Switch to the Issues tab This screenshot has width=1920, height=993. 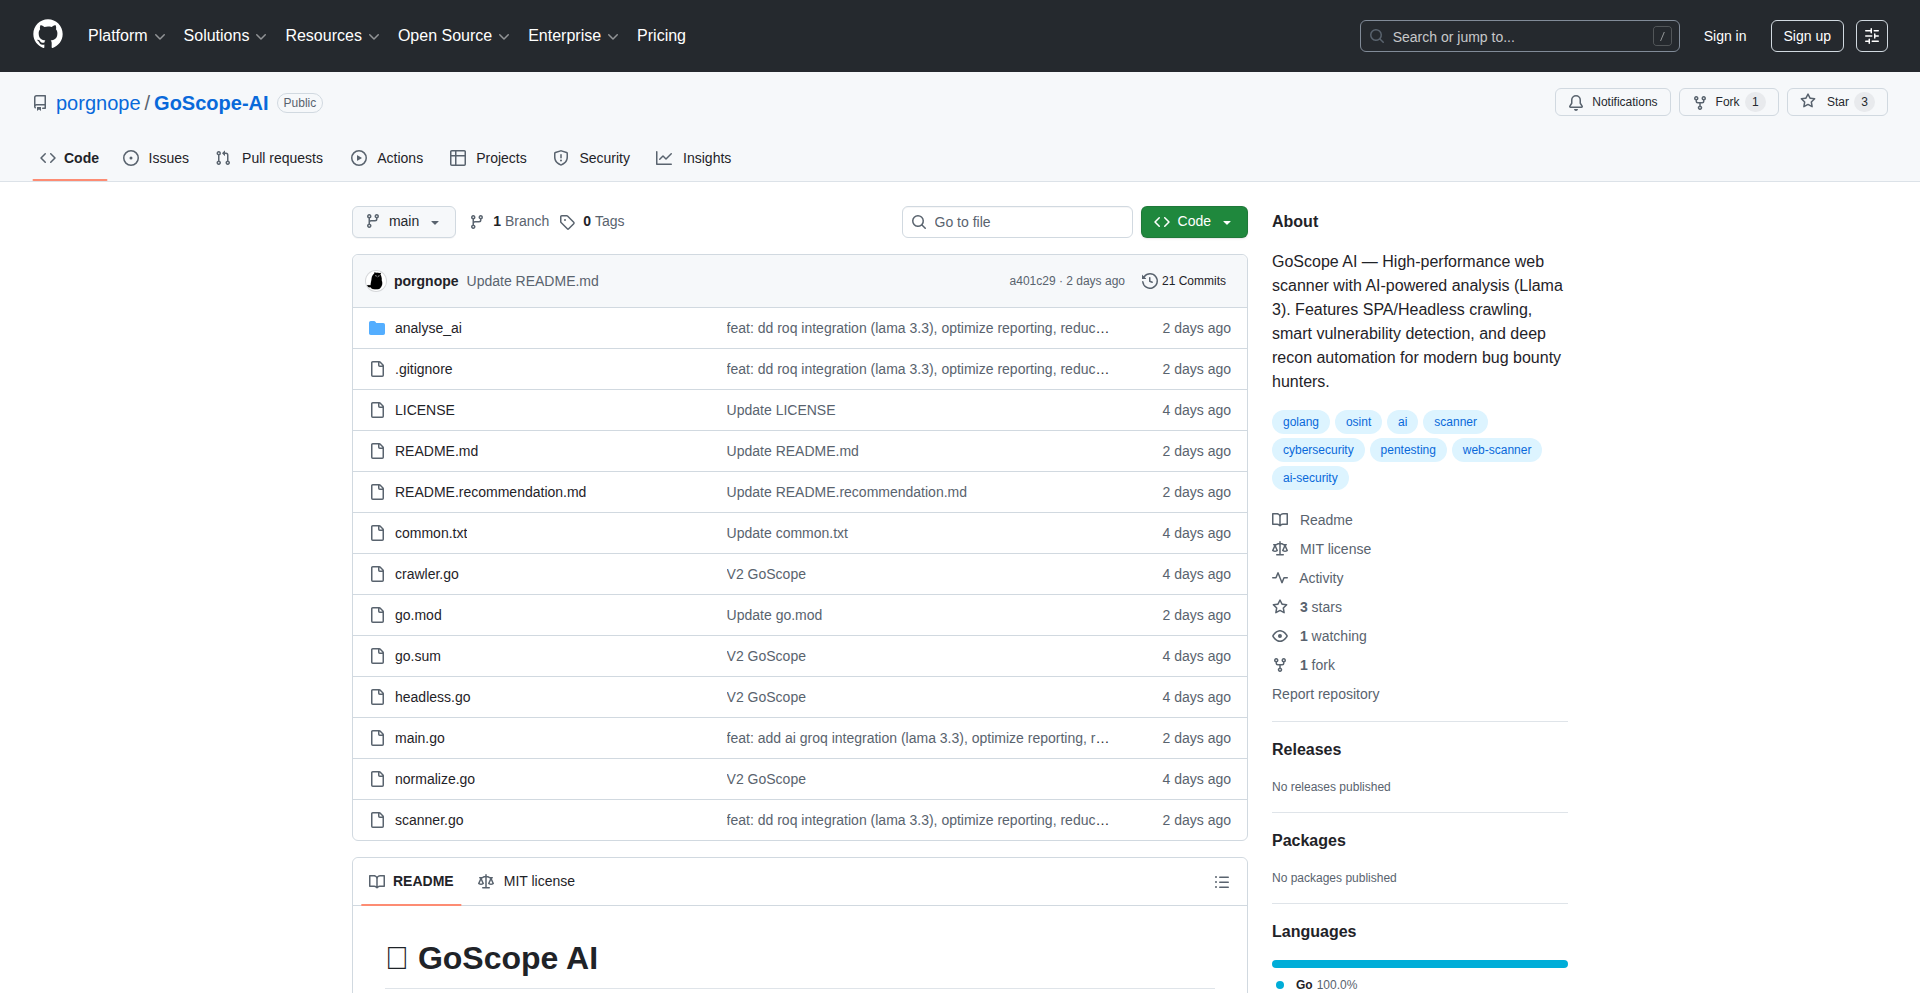pos(156,158)
